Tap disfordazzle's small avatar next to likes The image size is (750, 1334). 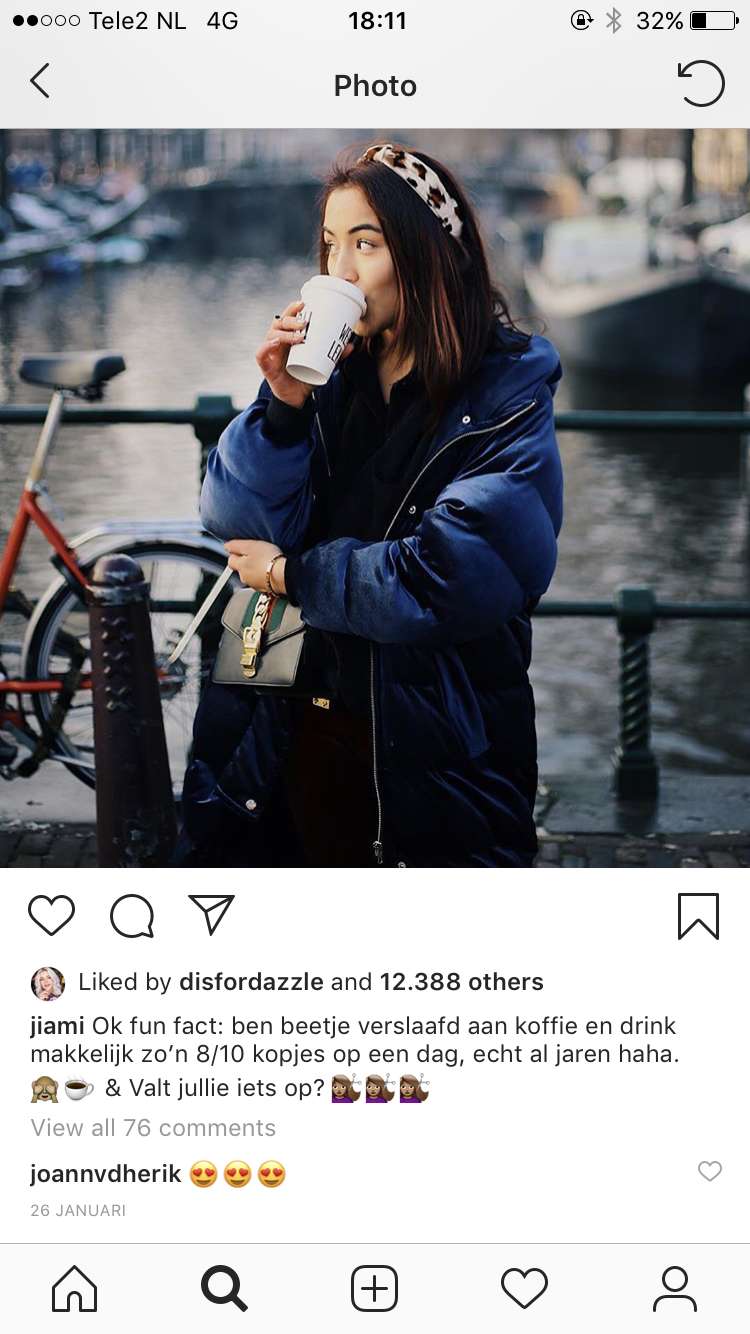pos(48,983)
